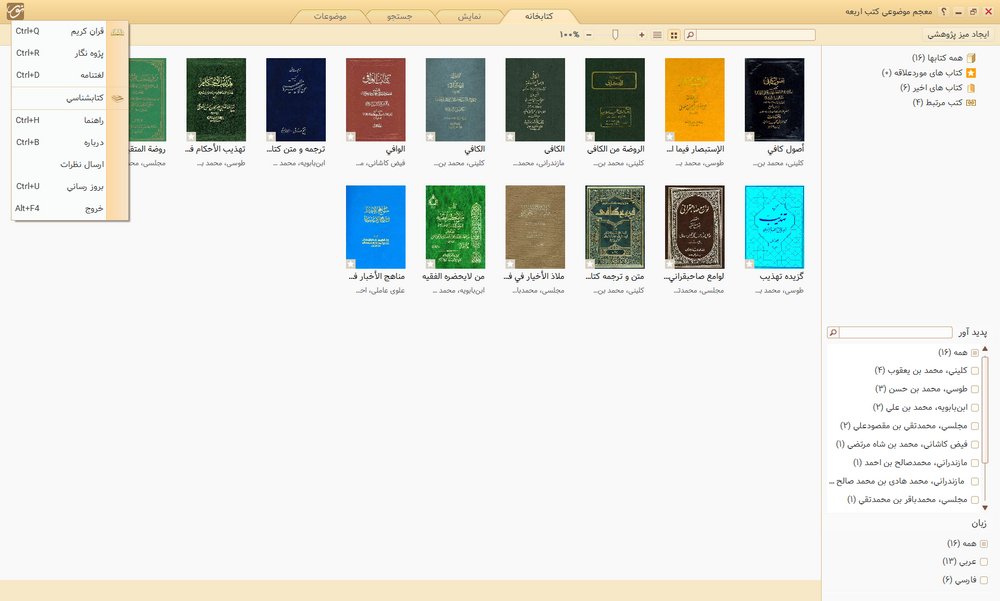Open the ملاذ الأخيار book thumbnail
1000x601 pixels.
535,227
